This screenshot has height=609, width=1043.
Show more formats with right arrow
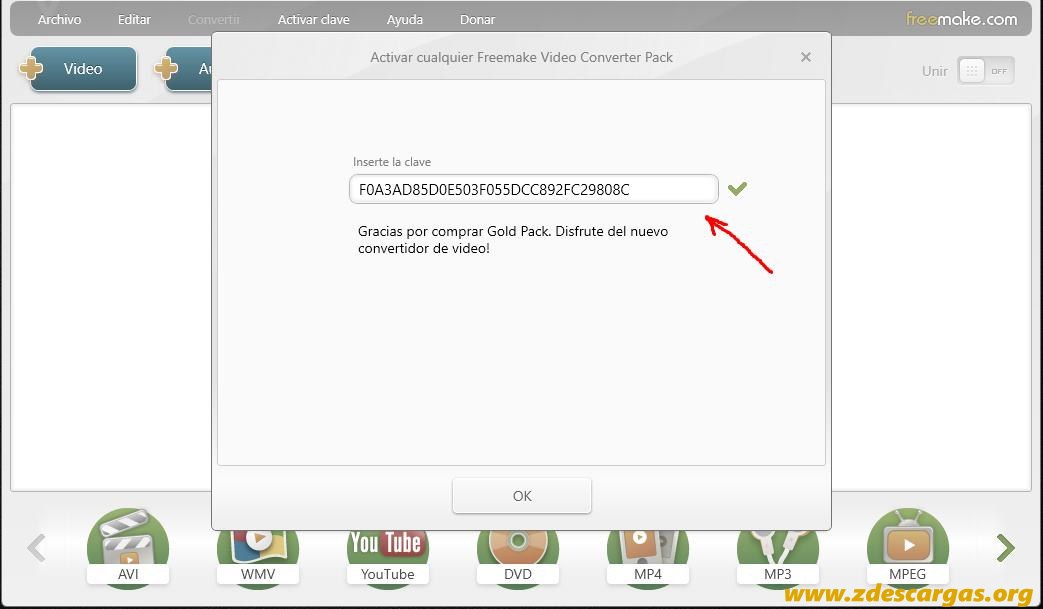click(x=1006, y=548)
